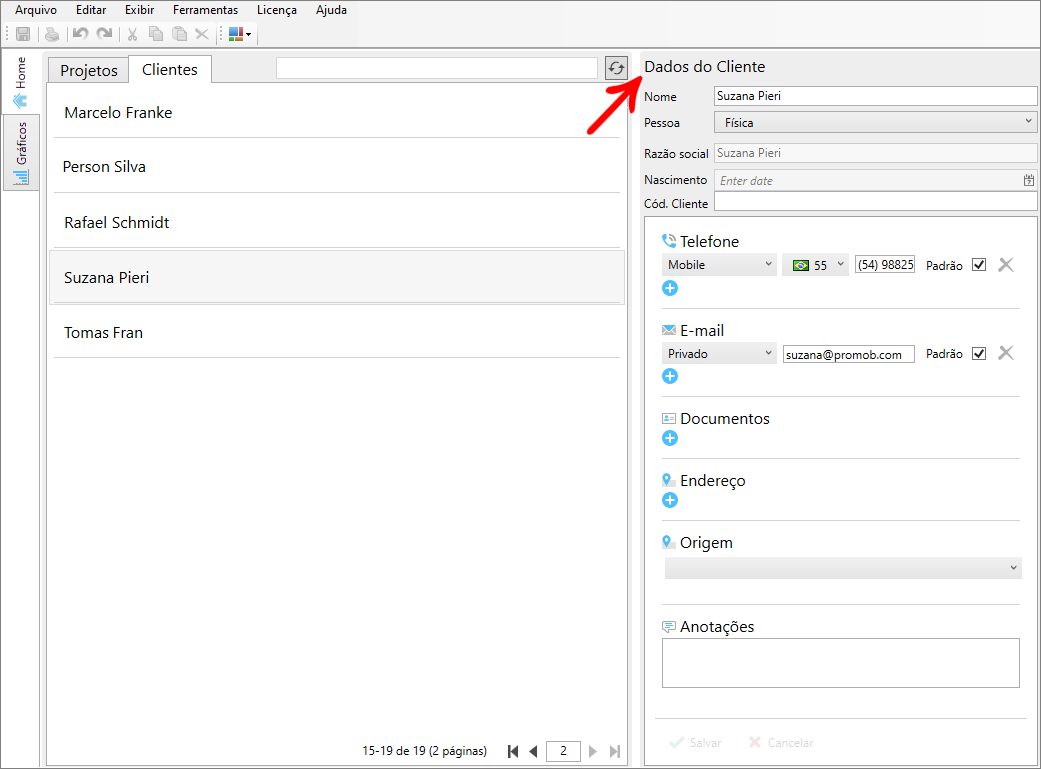Click the page number field
Screen dimensions: 1041x769
[563, 751]
